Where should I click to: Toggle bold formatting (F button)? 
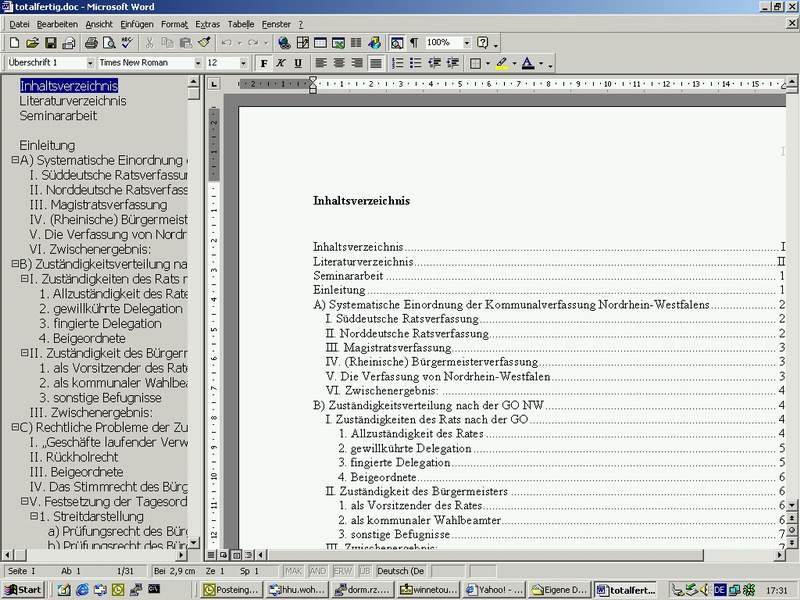coord(264,63)
